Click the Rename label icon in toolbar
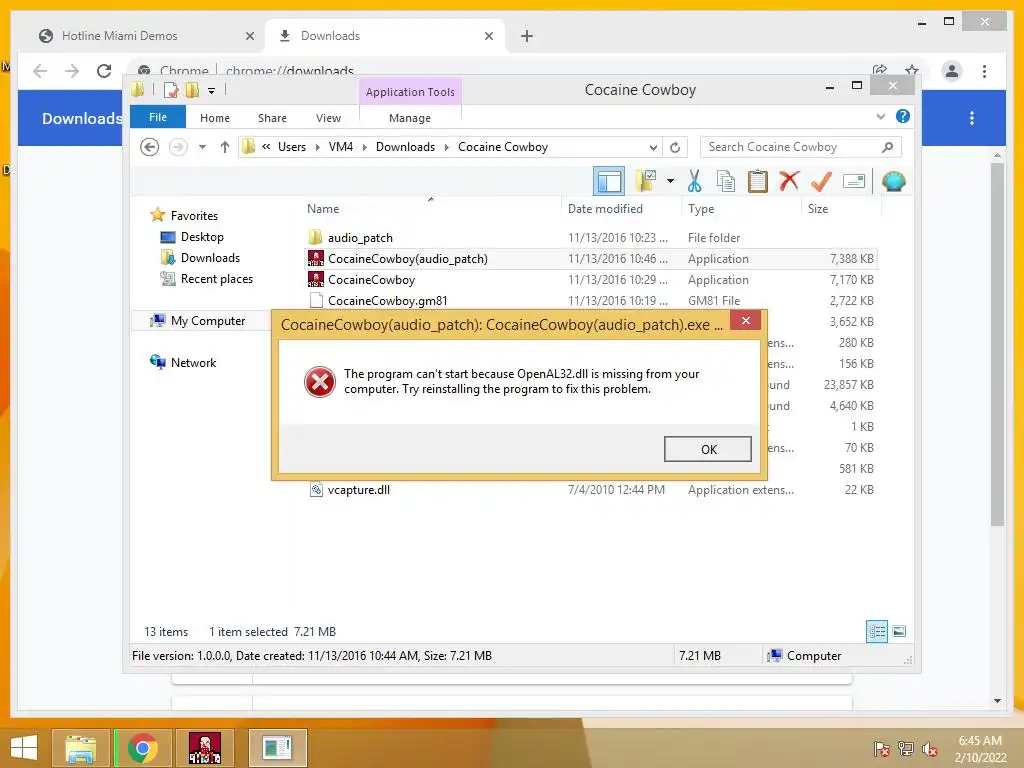Screen dimensions: 1024x768 pos(854,181)
